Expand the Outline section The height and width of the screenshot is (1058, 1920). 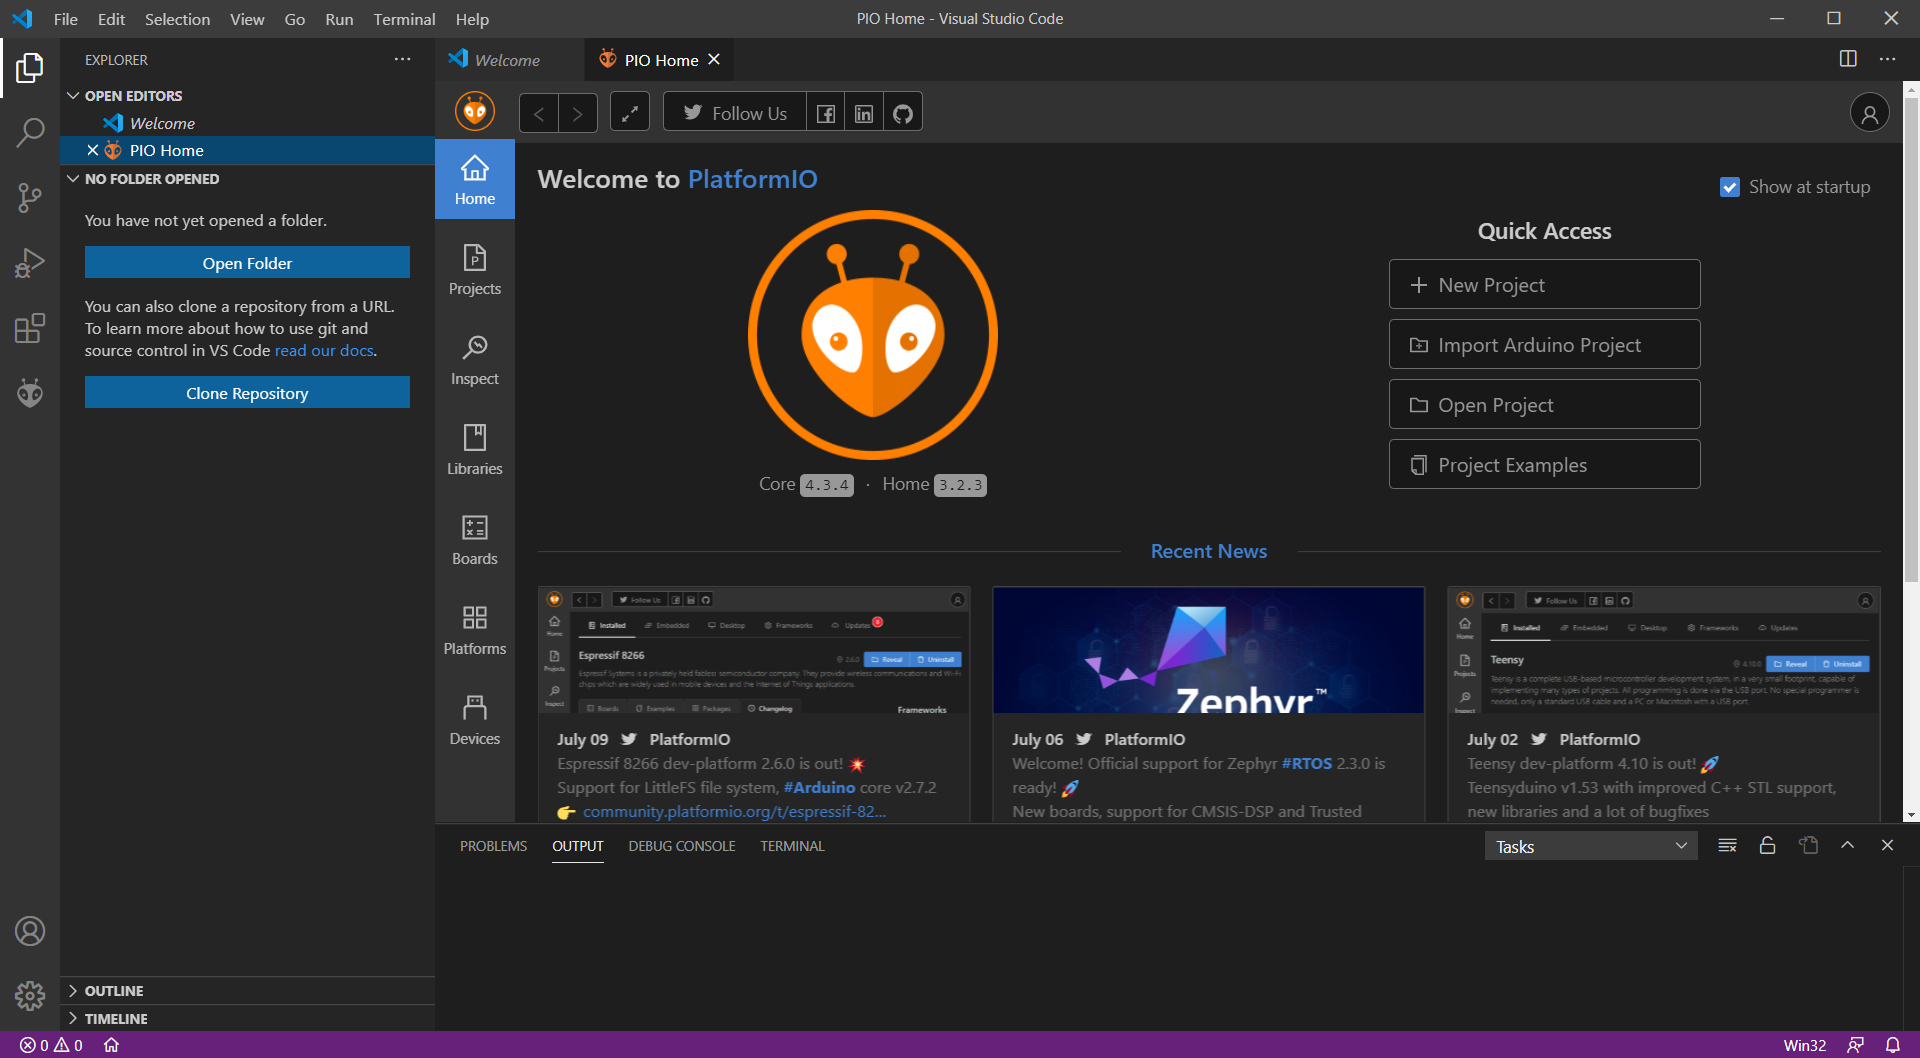pos(247,991)
